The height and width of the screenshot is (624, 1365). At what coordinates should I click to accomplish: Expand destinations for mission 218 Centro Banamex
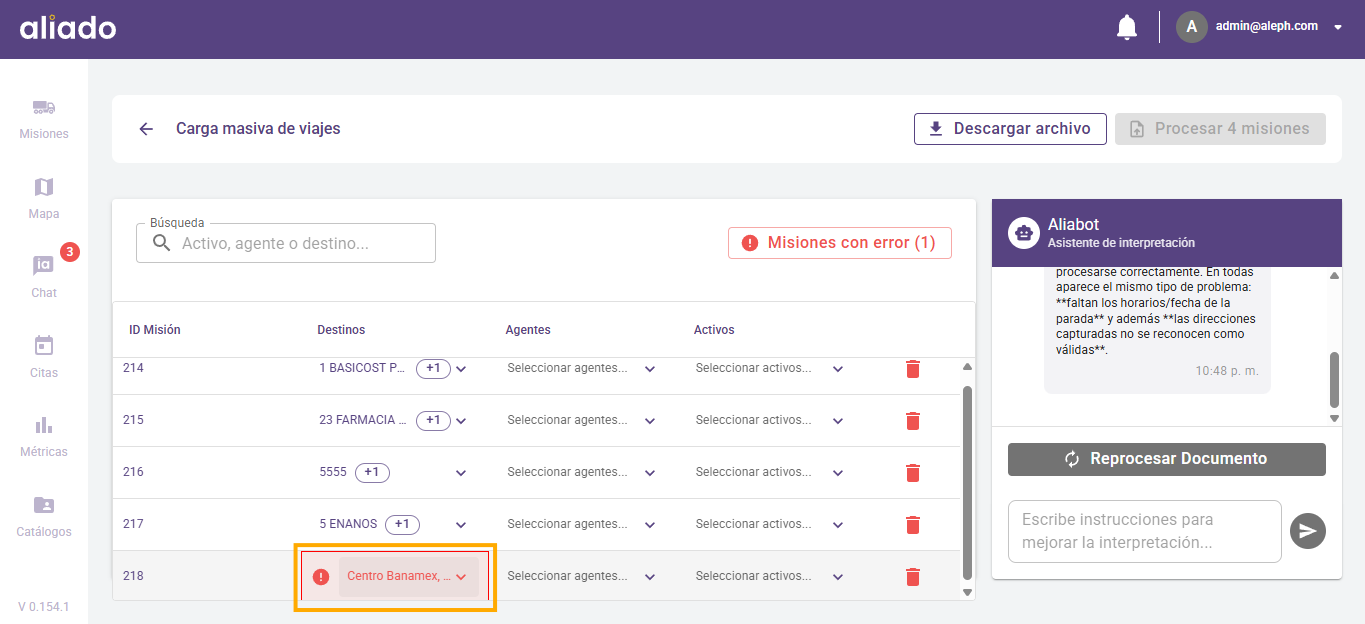(461, 577)
